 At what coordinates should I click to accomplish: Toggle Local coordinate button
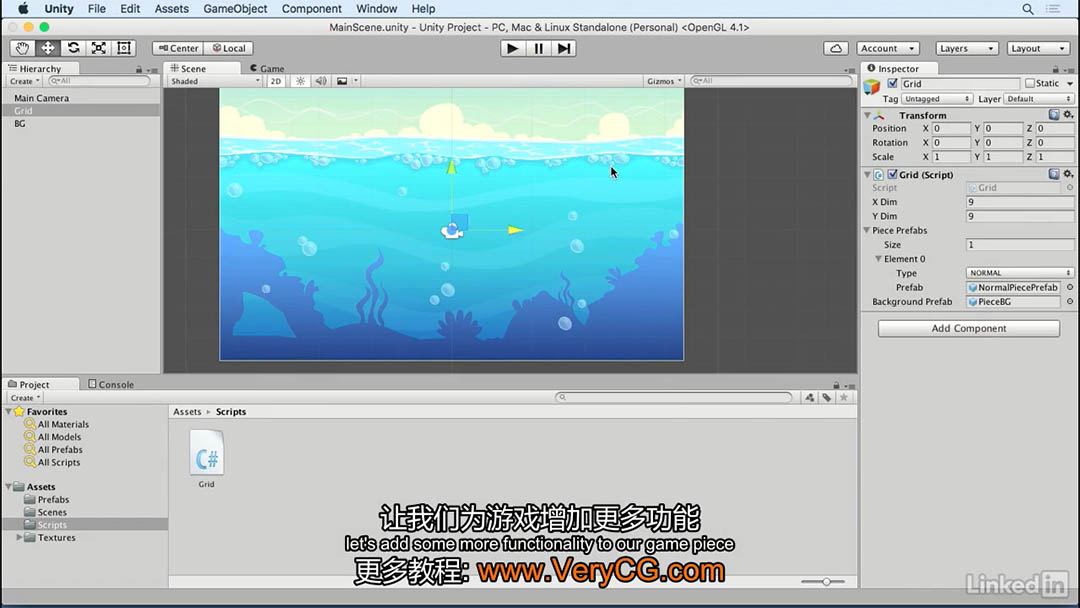coord(229,48)
